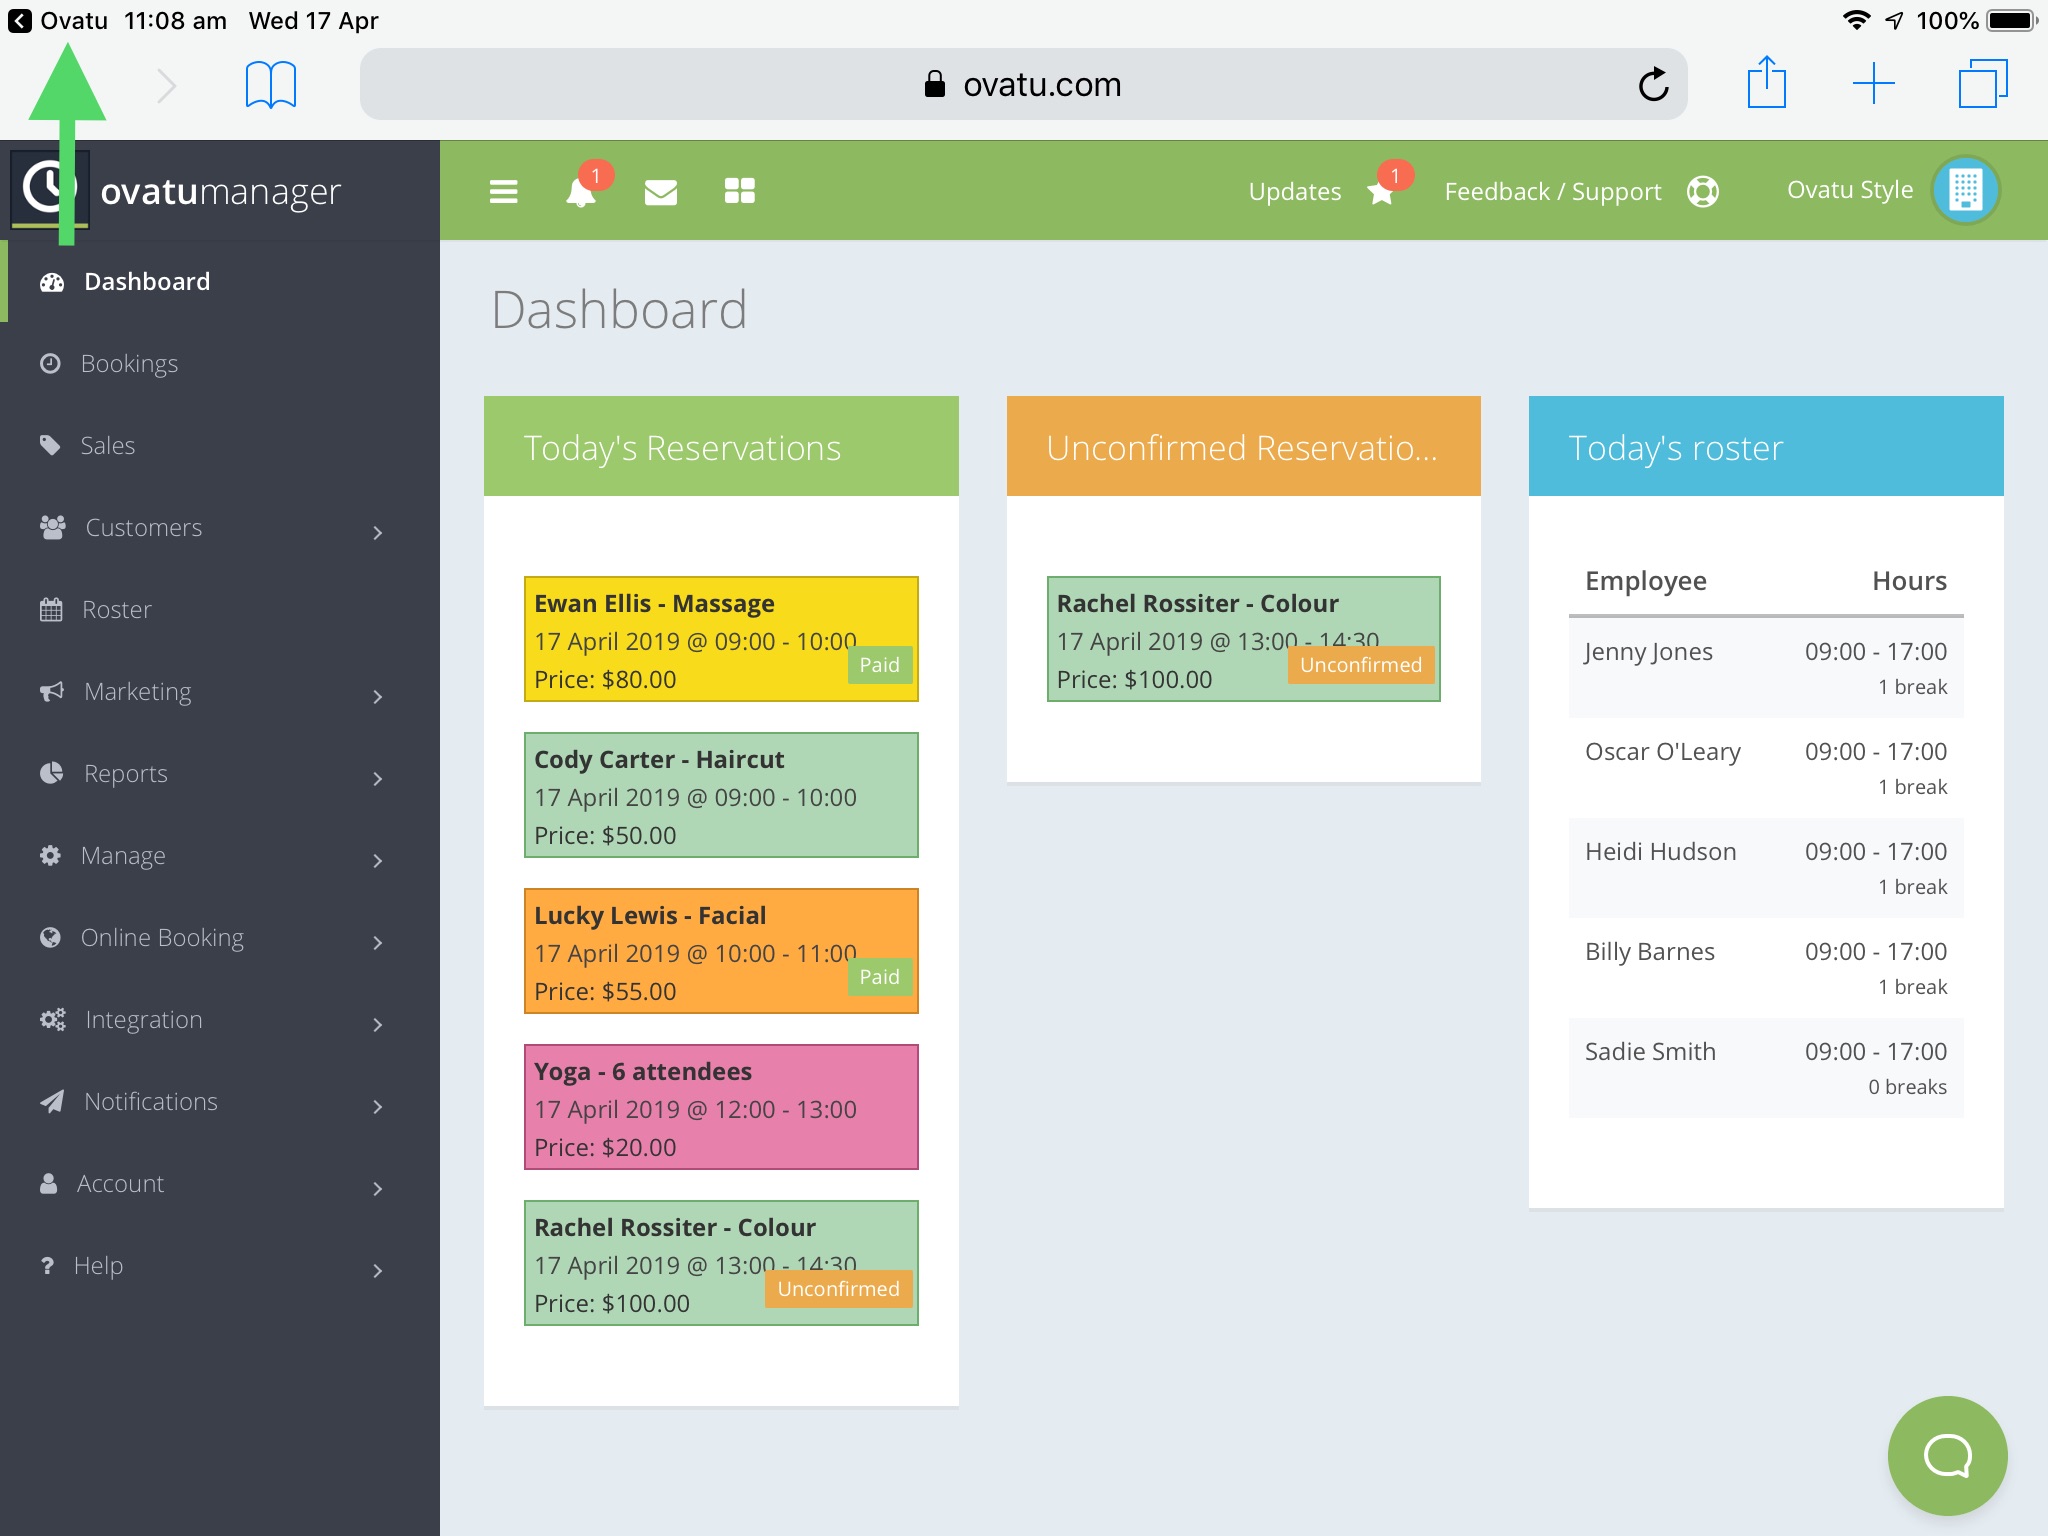The height and width of the screenshot is (1536, 2048).
Task: Expand the Marketing submenu
Action: [x=377, y=696]
